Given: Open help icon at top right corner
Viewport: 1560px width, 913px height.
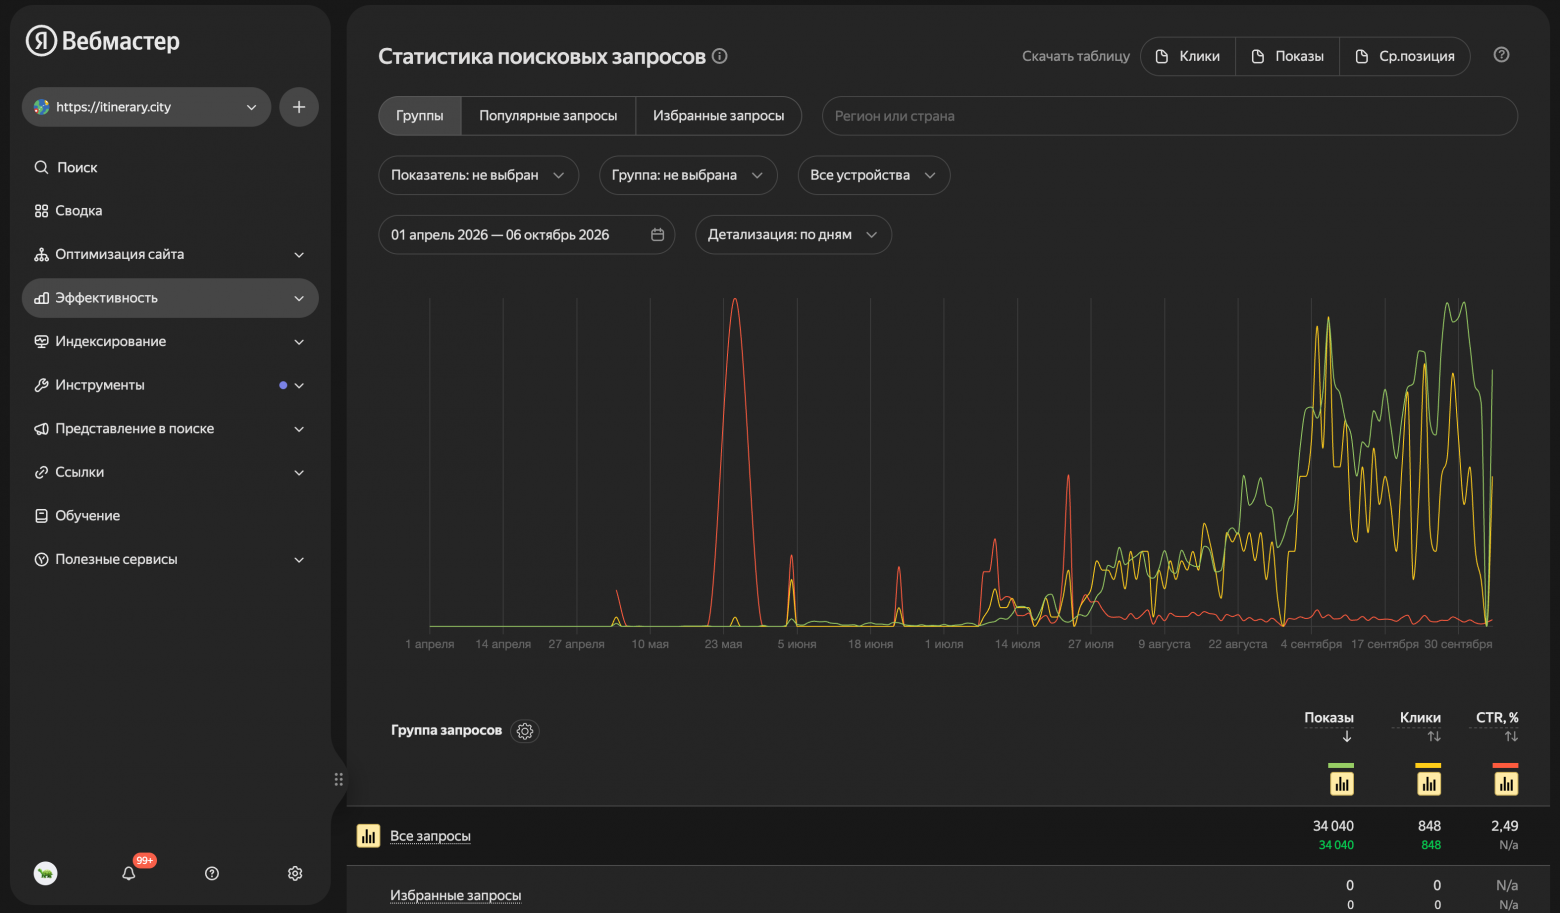Looking at the screenshot, I should pos(1501,55).
